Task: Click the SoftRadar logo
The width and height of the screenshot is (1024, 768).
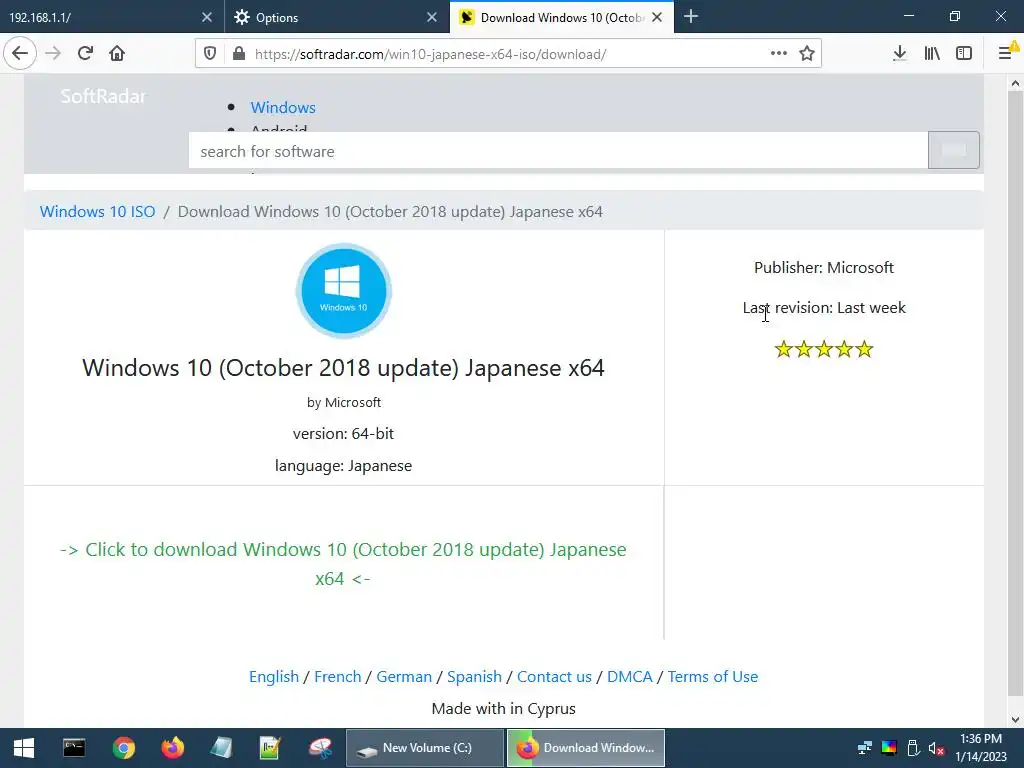Action: 103,96
